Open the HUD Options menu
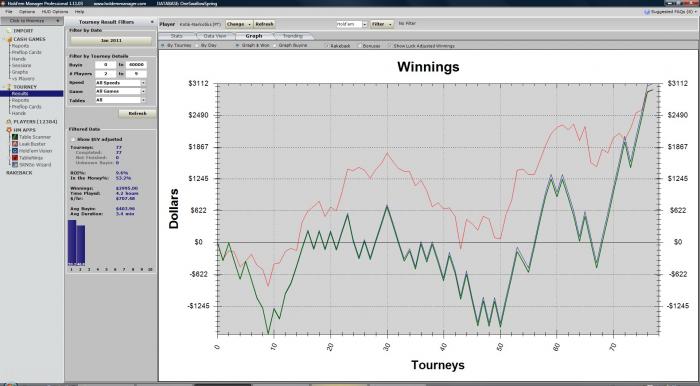700x386 pixels. (x=55, y=12)
